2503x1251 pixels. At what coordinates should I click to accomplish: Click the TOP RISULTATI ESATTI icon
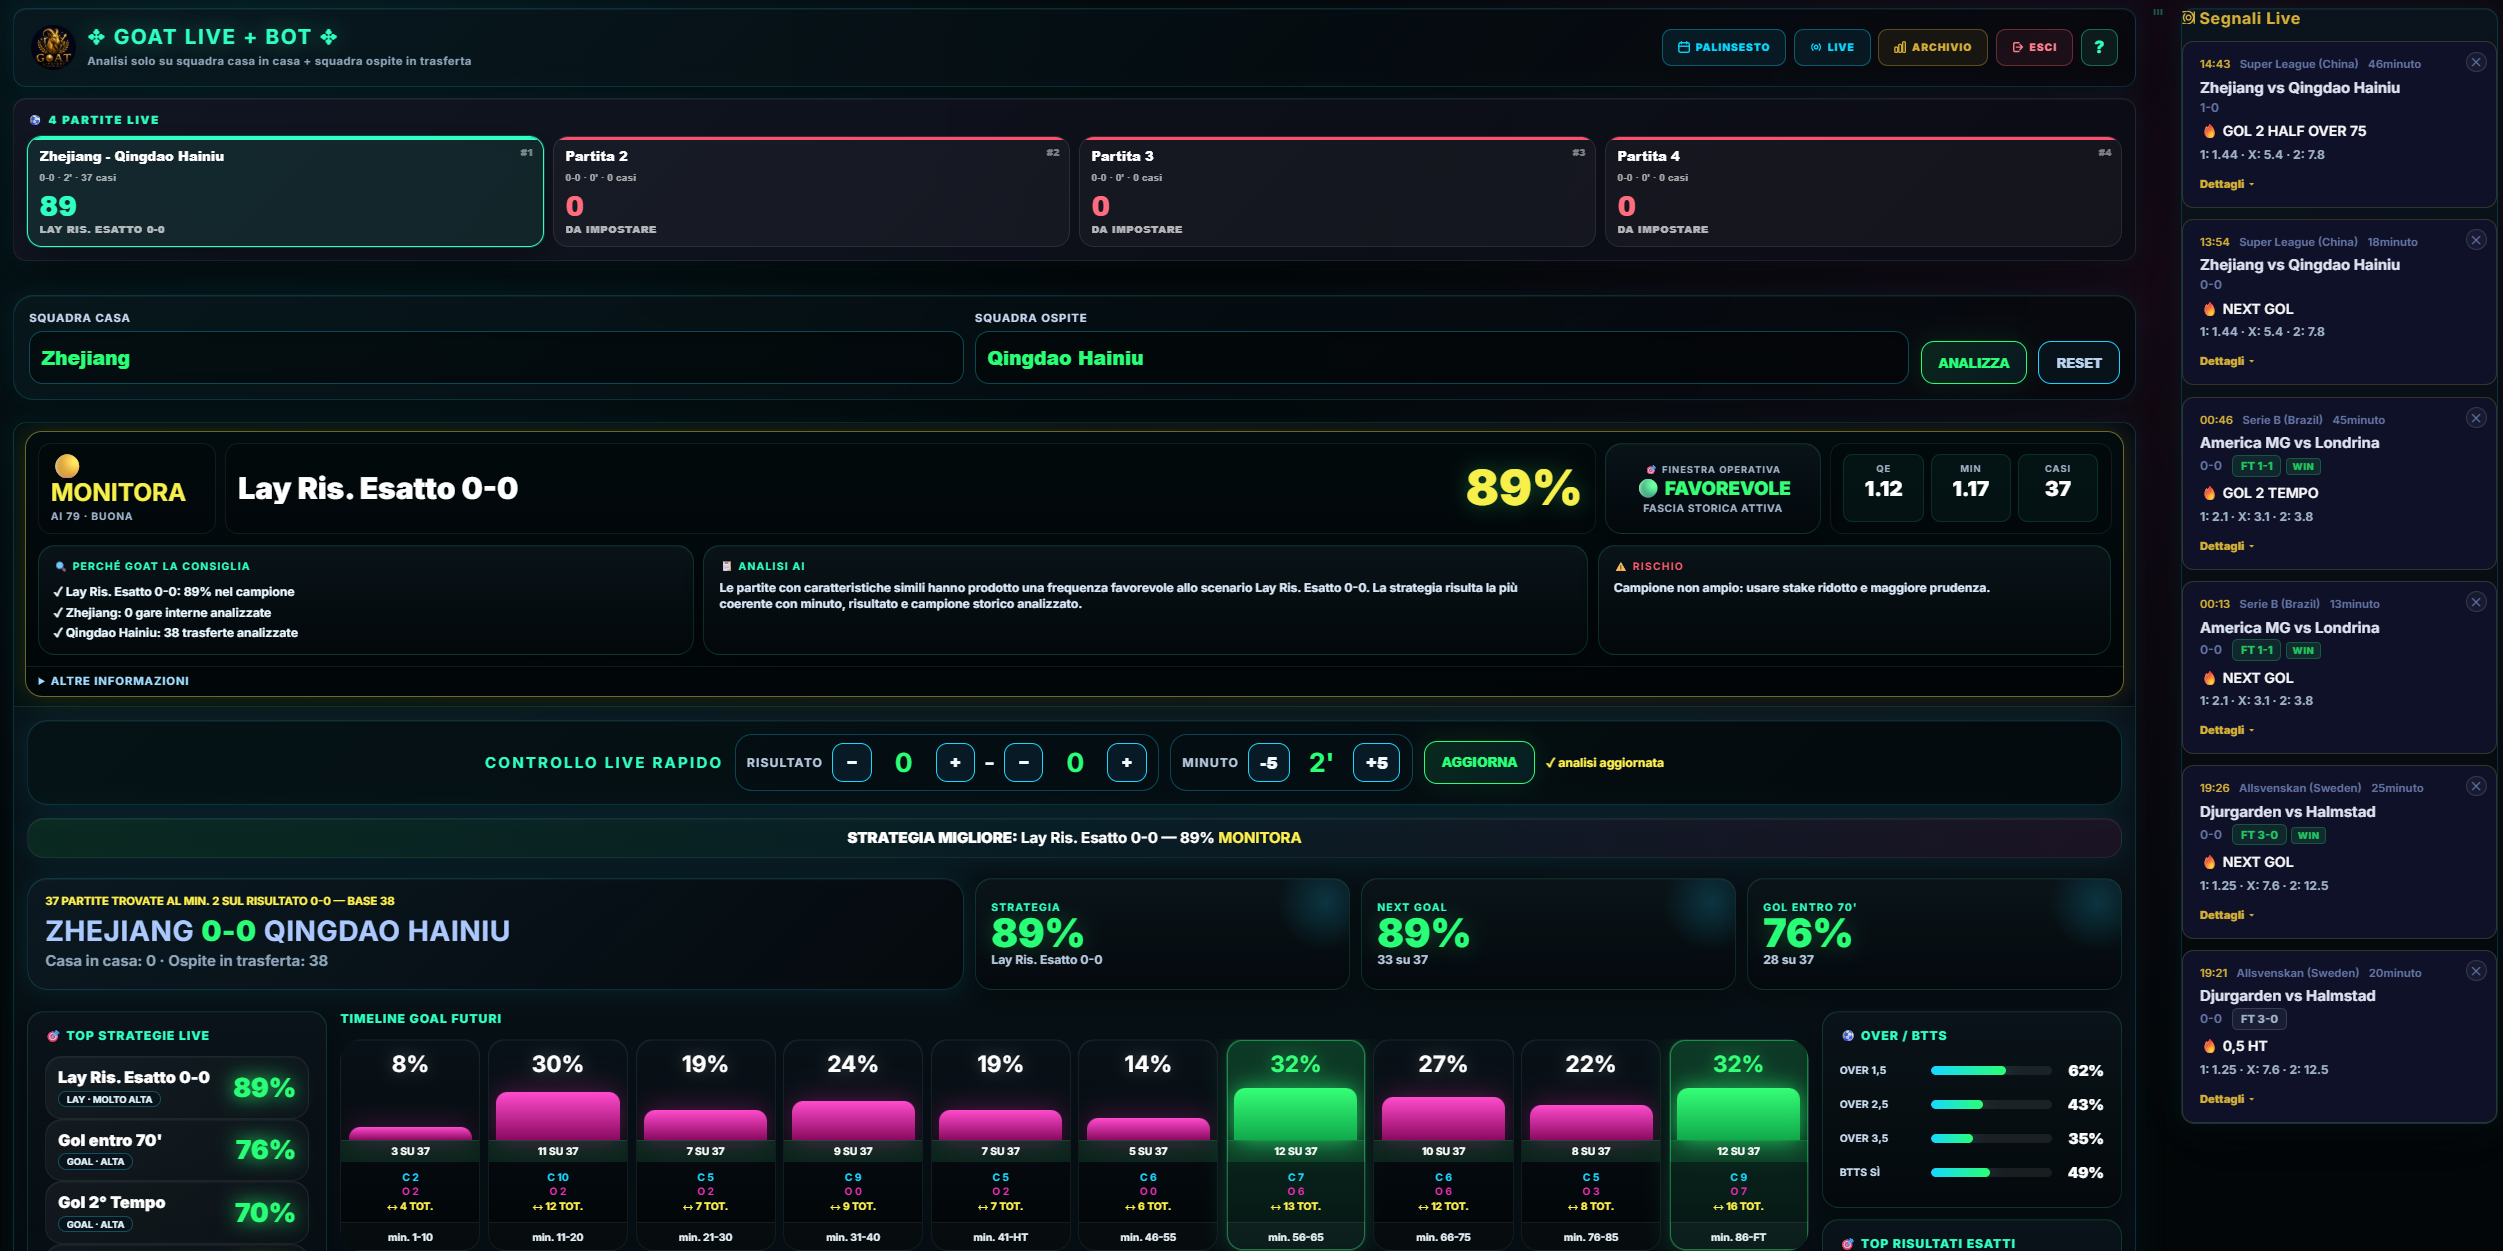point(1848,1244)
